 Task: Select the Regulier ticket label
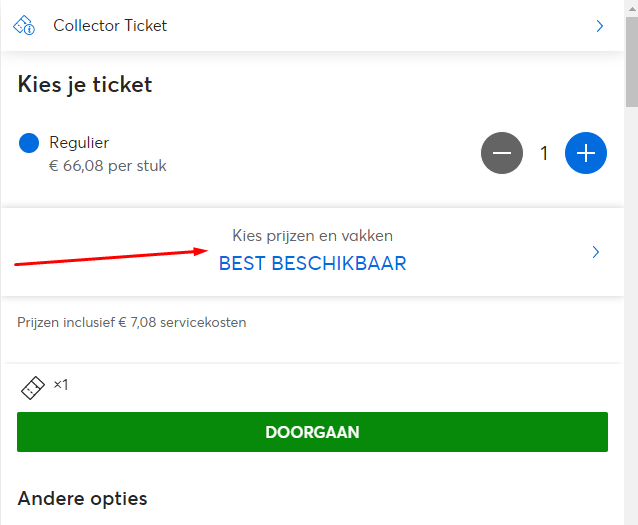click(79, 143)
